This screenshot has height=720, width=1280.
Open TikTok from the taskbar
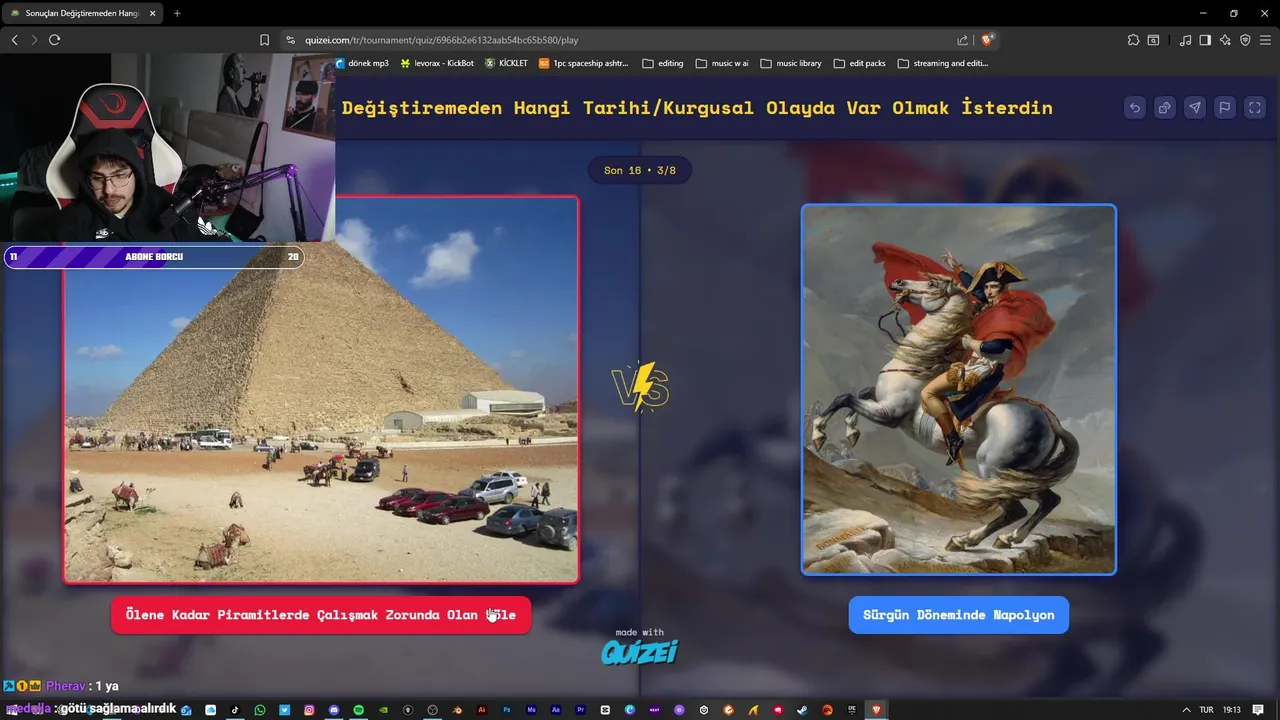coord(235,710)
